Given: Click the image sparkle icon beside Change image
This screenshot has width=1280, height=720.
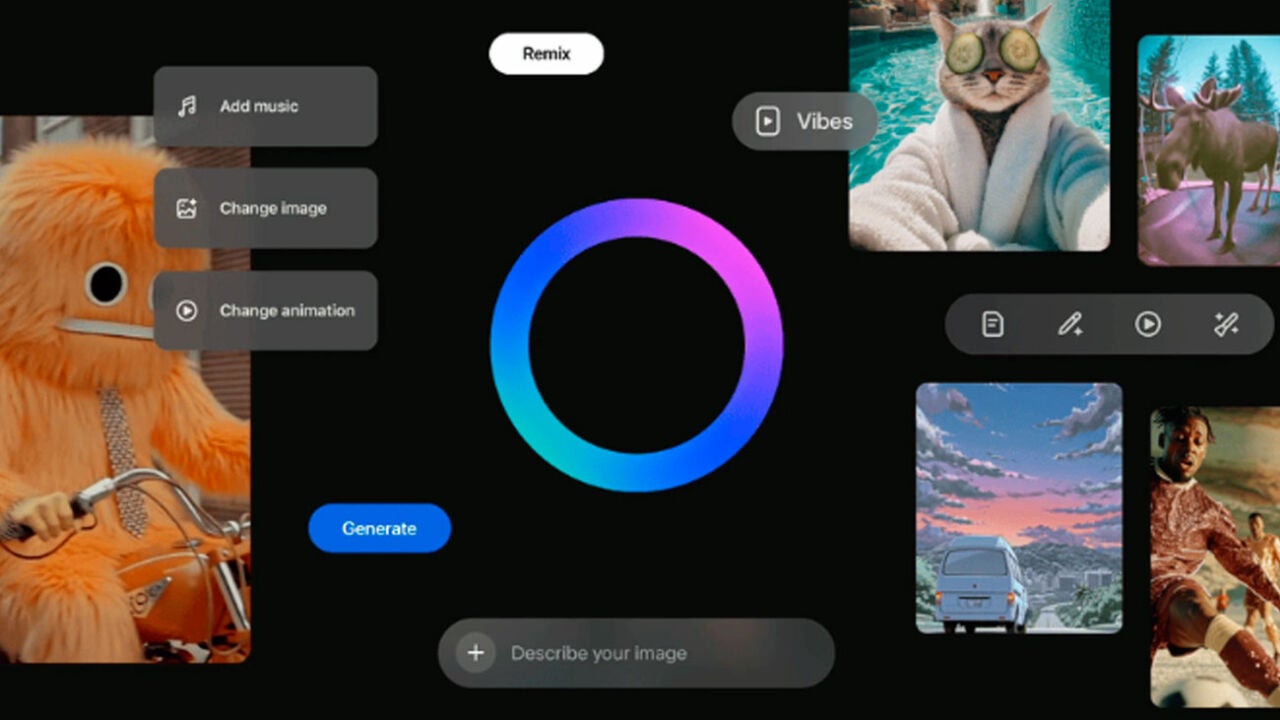Looking at the screenshot, I should (x=186, y=209).
